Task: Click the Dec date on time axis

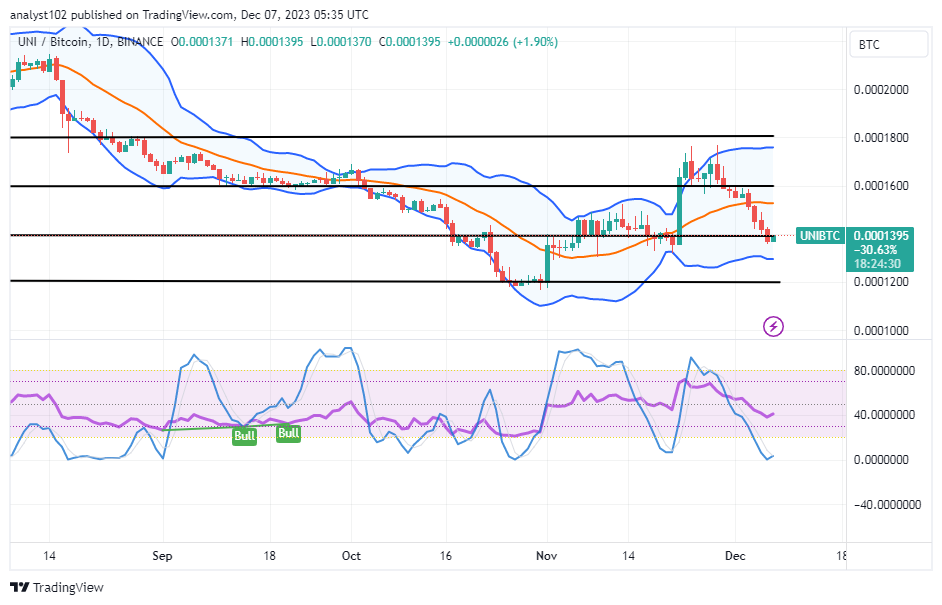Action: coord(735,556)
